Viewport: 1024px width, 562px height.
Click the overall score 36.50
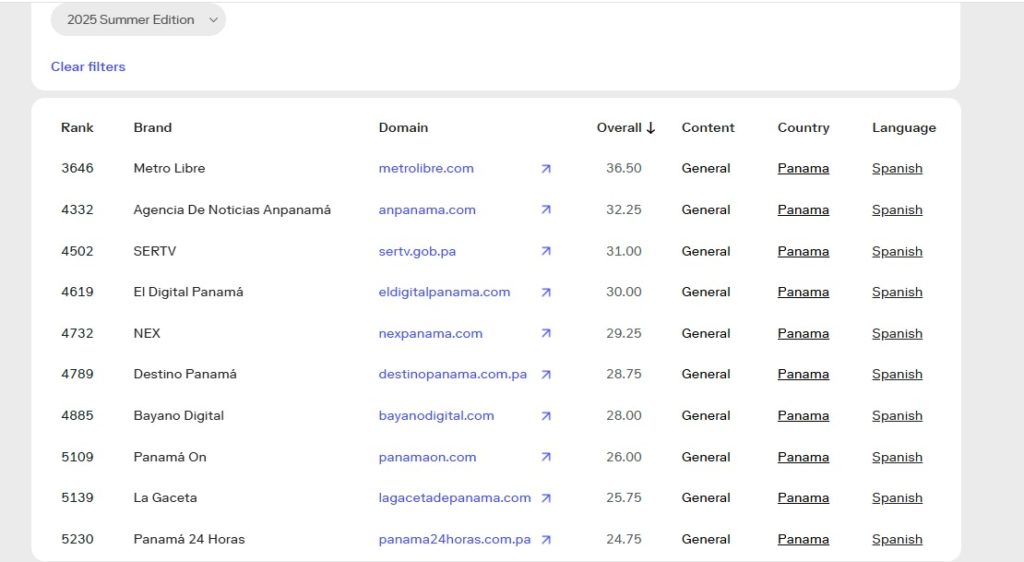(624, 168)
